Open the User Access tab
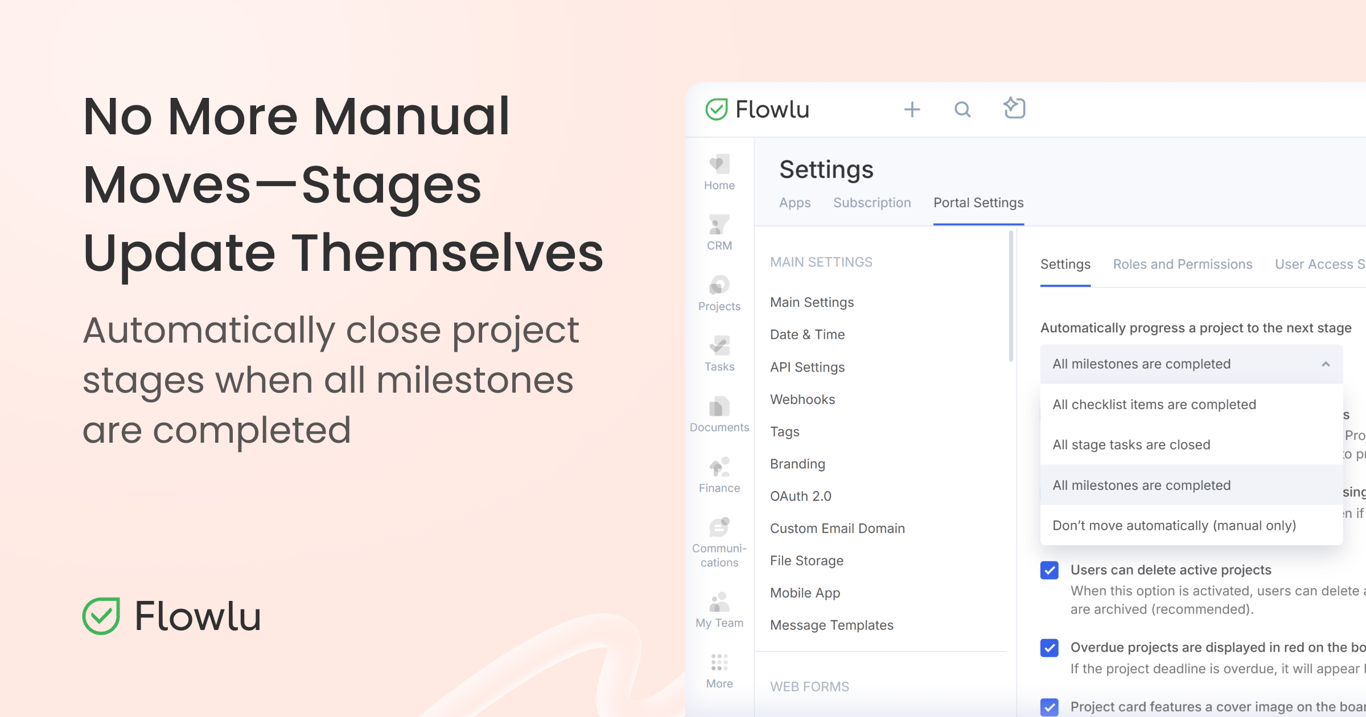Viewport: 1366px width, 717px height. click(1320, 264)
